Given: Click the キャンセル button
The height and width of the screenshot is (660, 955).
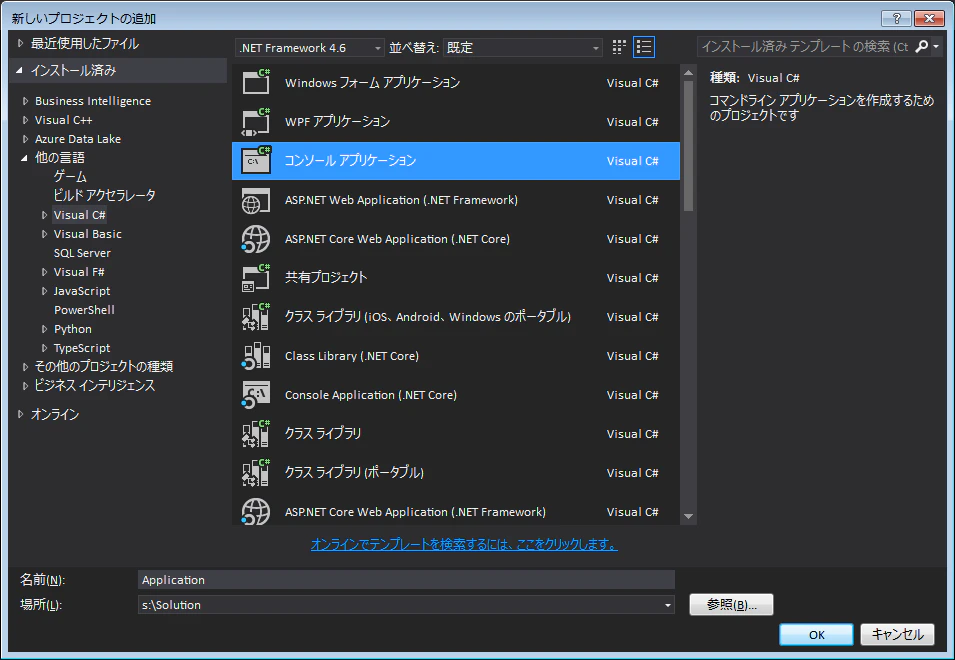Looking at the screenshot, I should [897, 635].
